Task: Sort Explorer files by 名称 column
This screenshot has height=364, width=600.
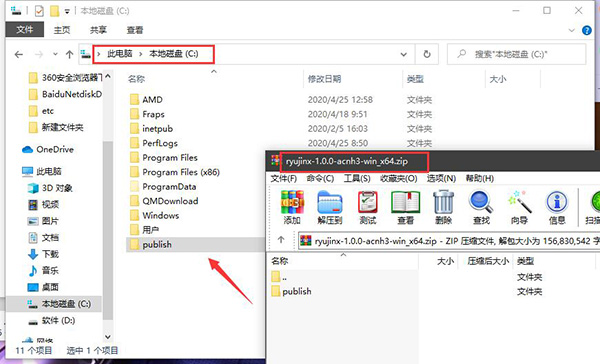Action: pyautogui.click(x=136, y=79)
